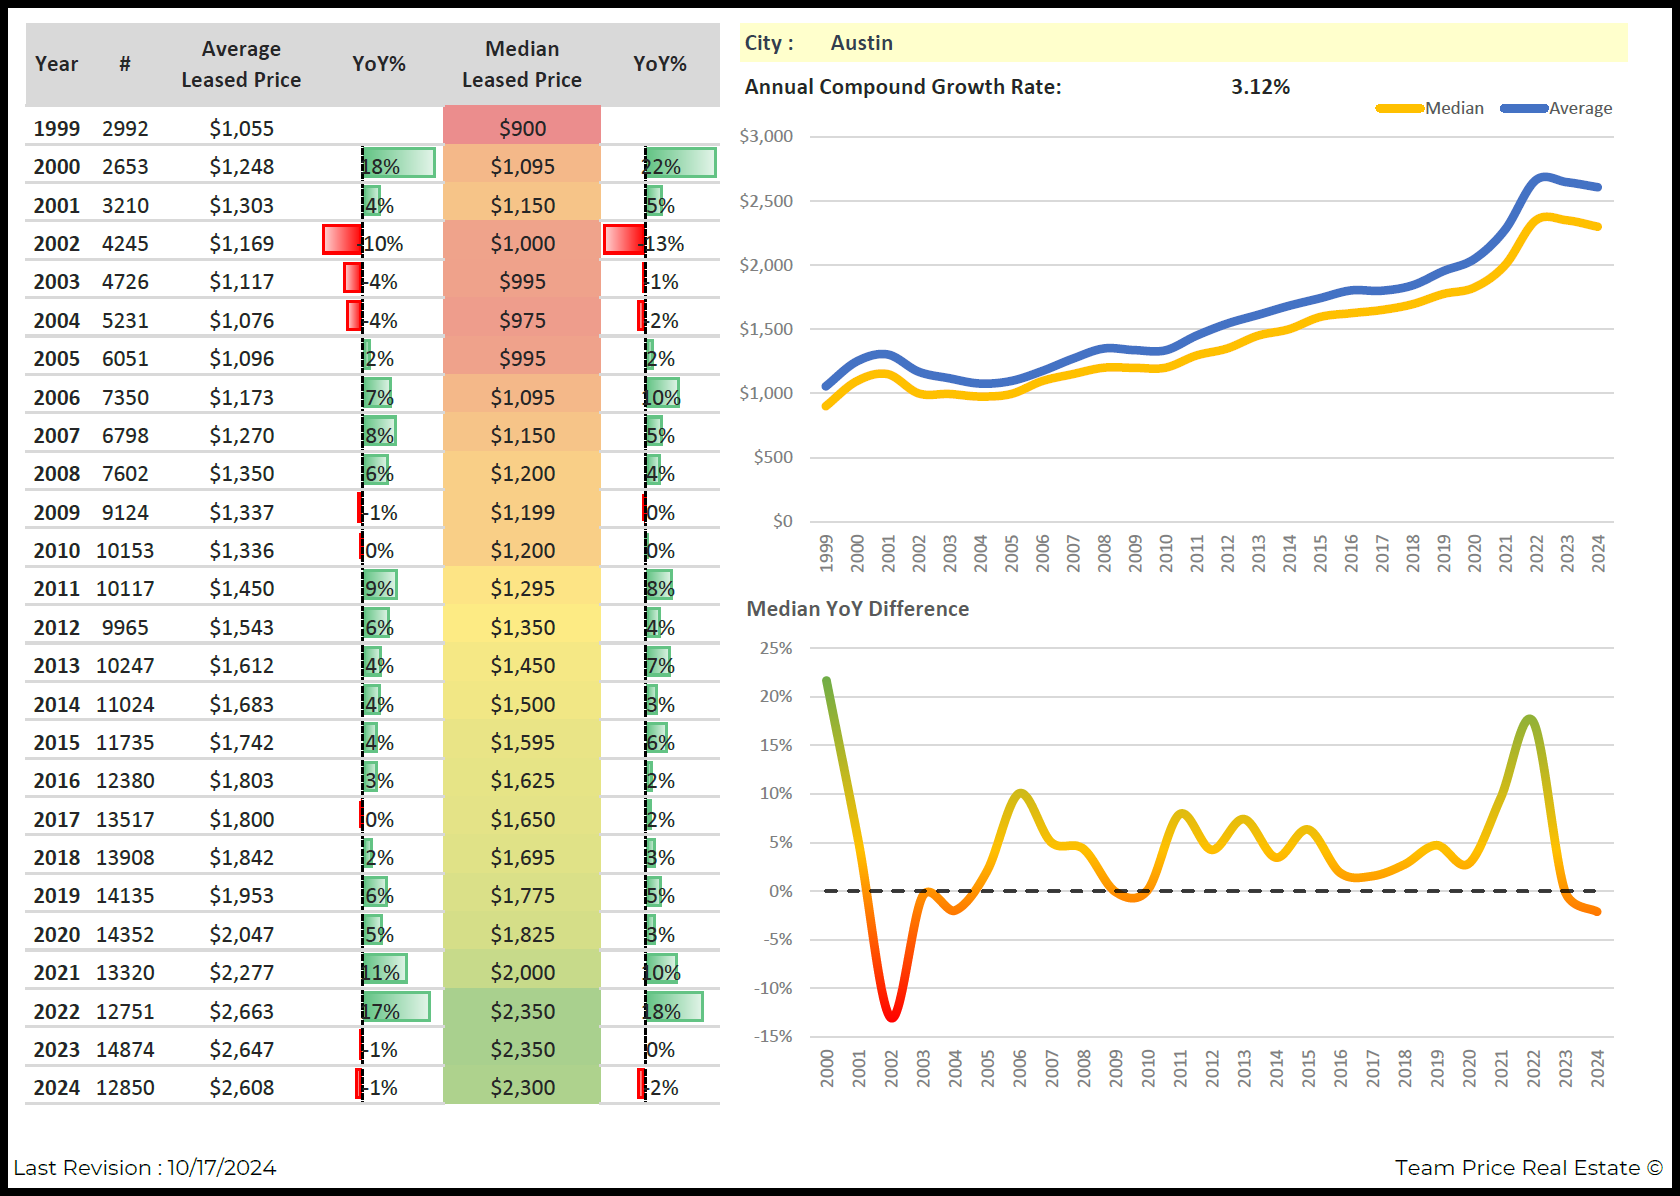Click the Median YoY Difference chart title
The width and height of the screenshot is (1680, 1196).
tap(857, 609)
